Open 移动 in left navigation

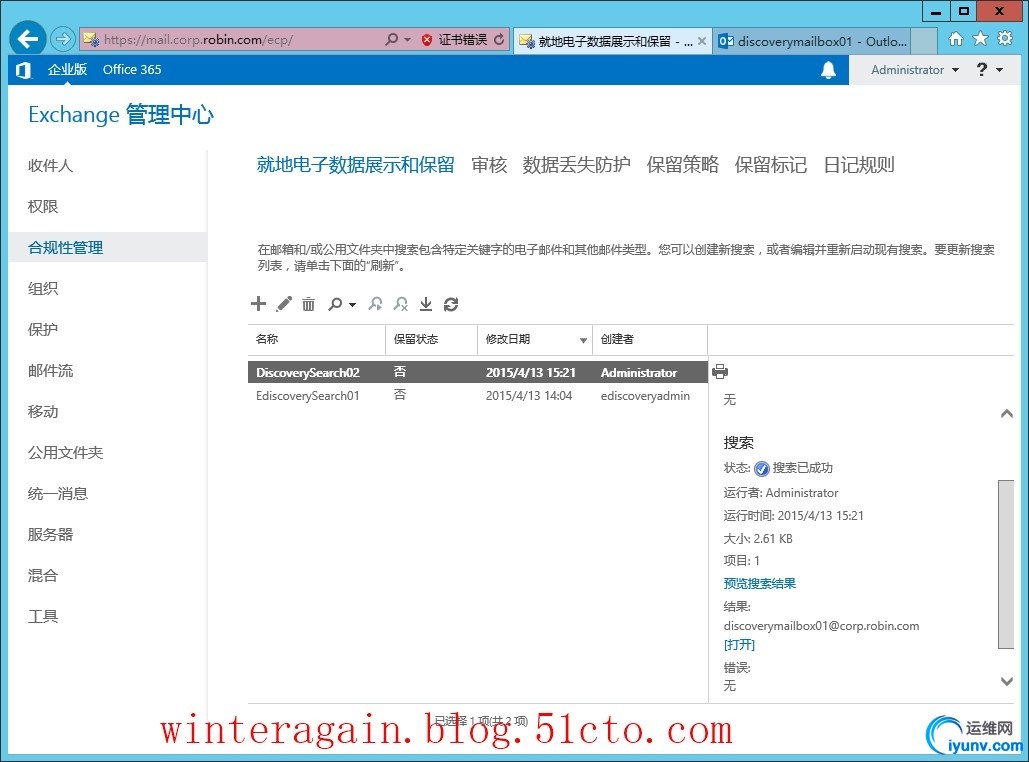pos(43,412)
